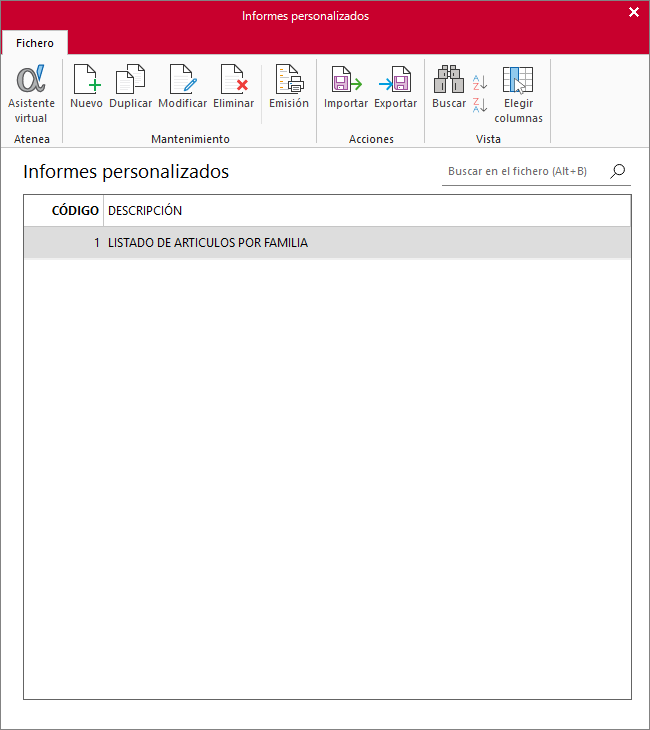Click the Importar action icon
Viewport: 650px width, 730px height.
tap(346, 87)
